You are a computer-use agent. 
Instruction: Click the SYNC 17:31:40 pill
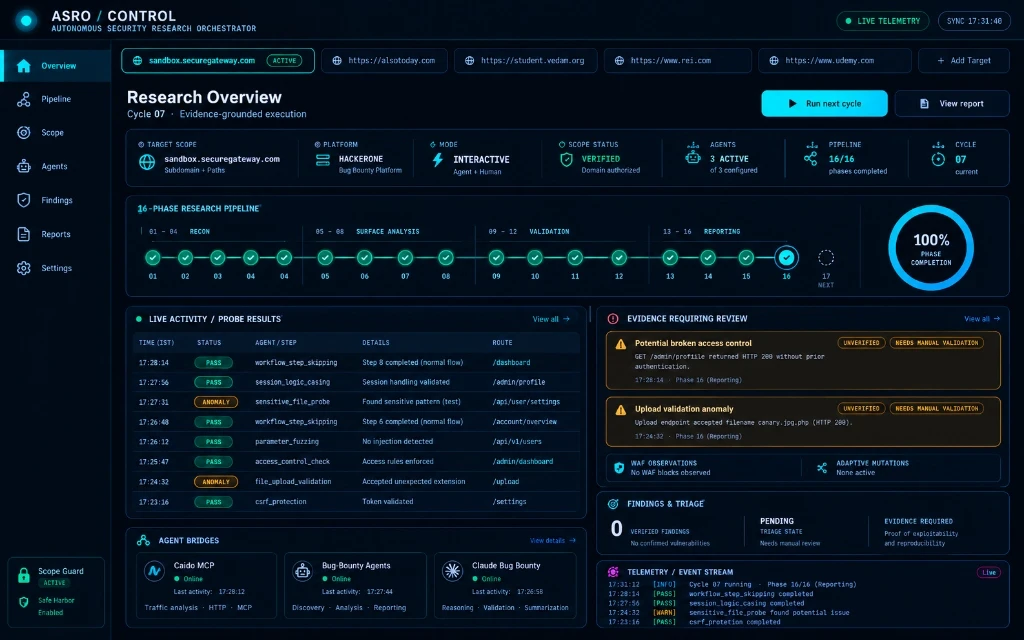(x=974, y=21)
